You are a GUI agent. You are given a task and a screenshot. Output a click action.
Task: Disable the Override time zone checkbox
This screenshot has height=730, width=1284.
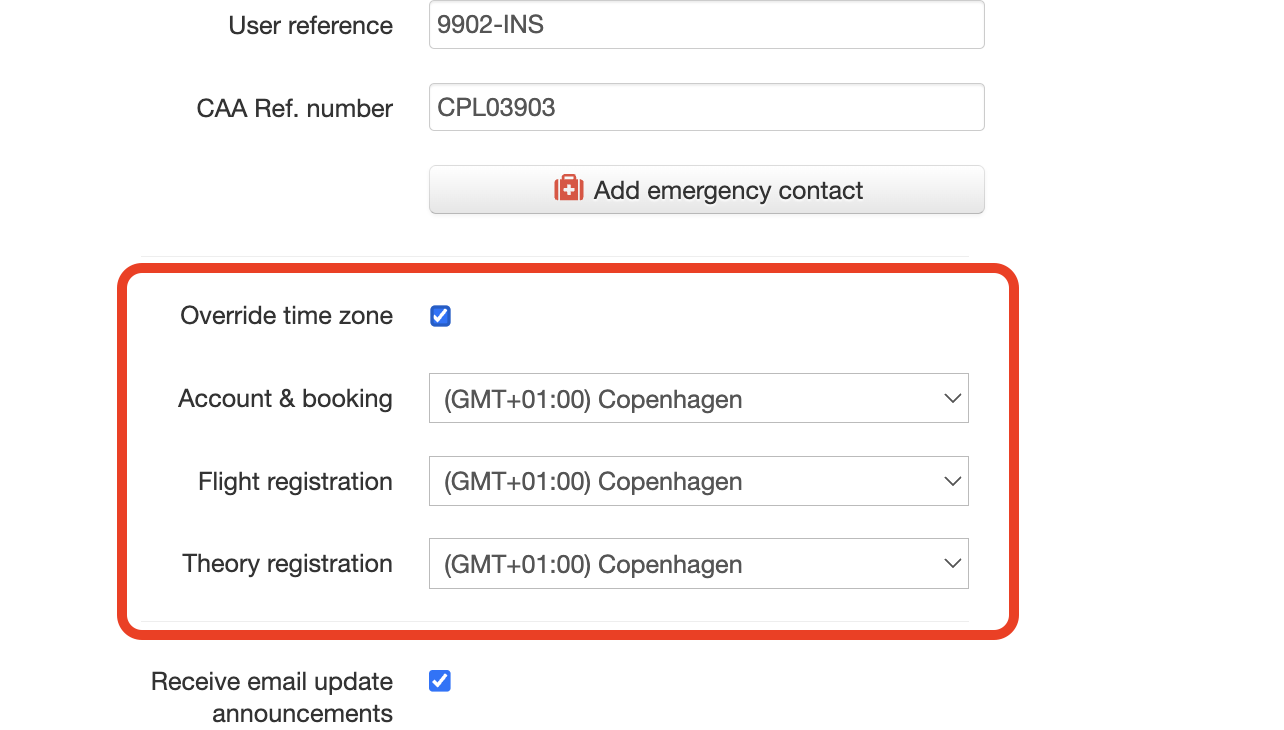coord(440,315)
